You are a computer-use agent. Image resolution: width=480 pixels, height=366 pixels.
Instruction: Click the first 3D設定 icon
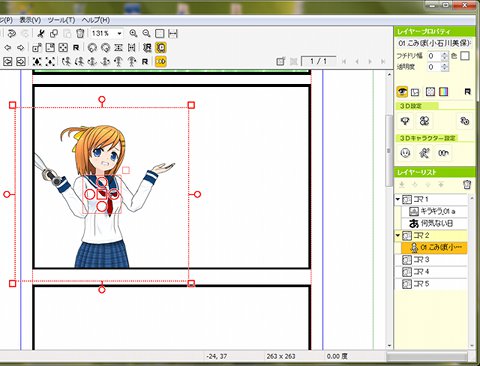pyautogui.click(x=405, y=121)
